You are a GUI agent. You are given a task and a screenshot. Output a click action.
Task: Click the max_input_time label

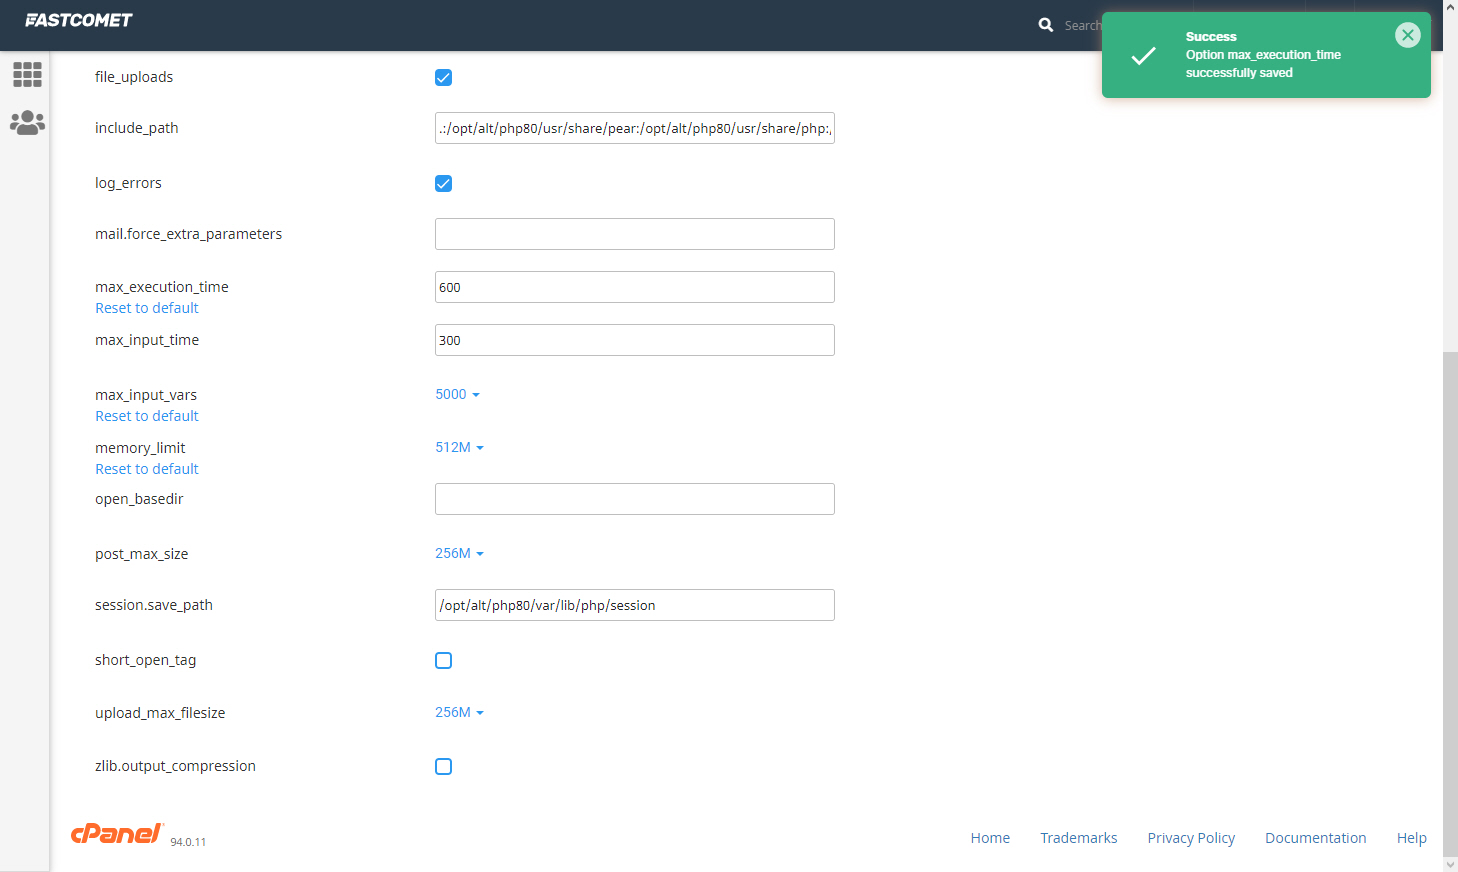coord(147,340)
